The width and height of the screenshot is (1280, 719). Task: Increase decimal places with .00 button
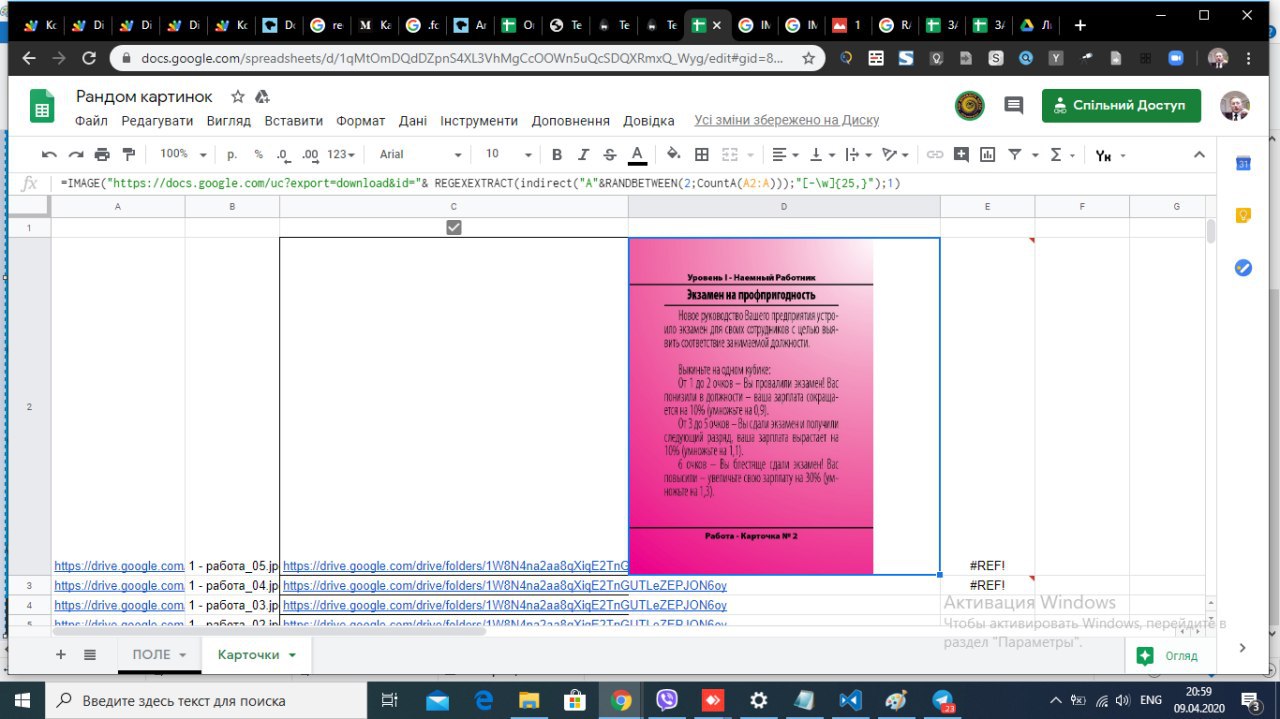pyautogui.click(x=310, y=154)
